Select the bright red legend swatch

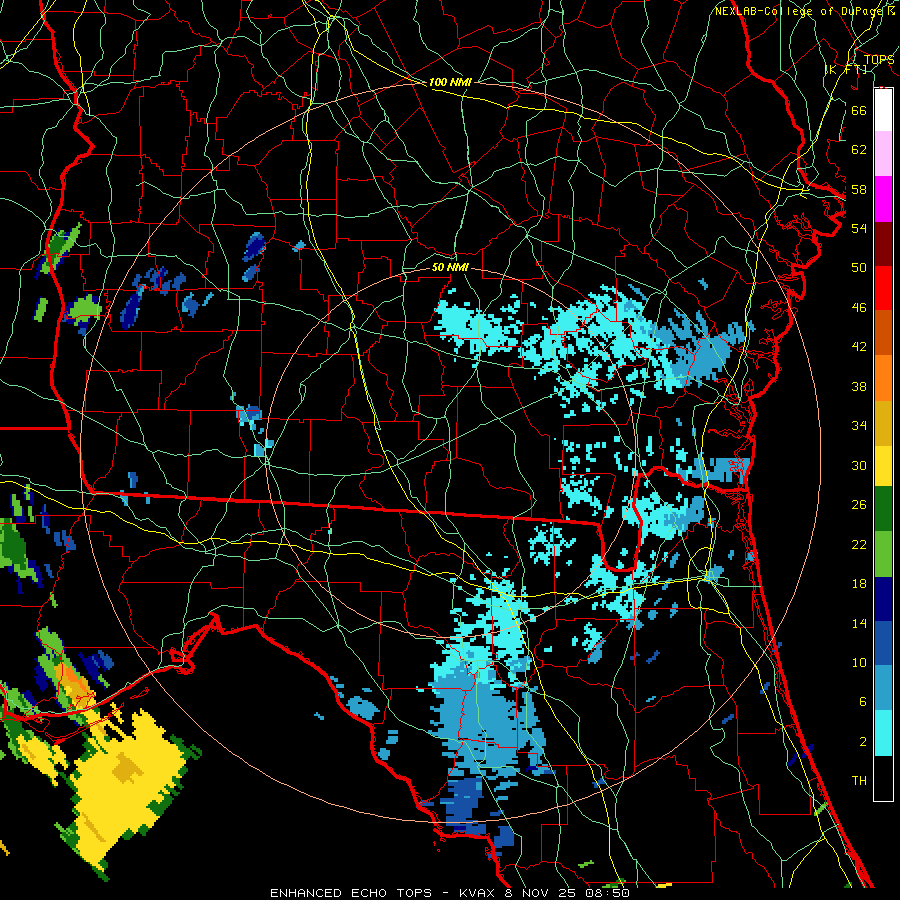click(x=883, y=288)
